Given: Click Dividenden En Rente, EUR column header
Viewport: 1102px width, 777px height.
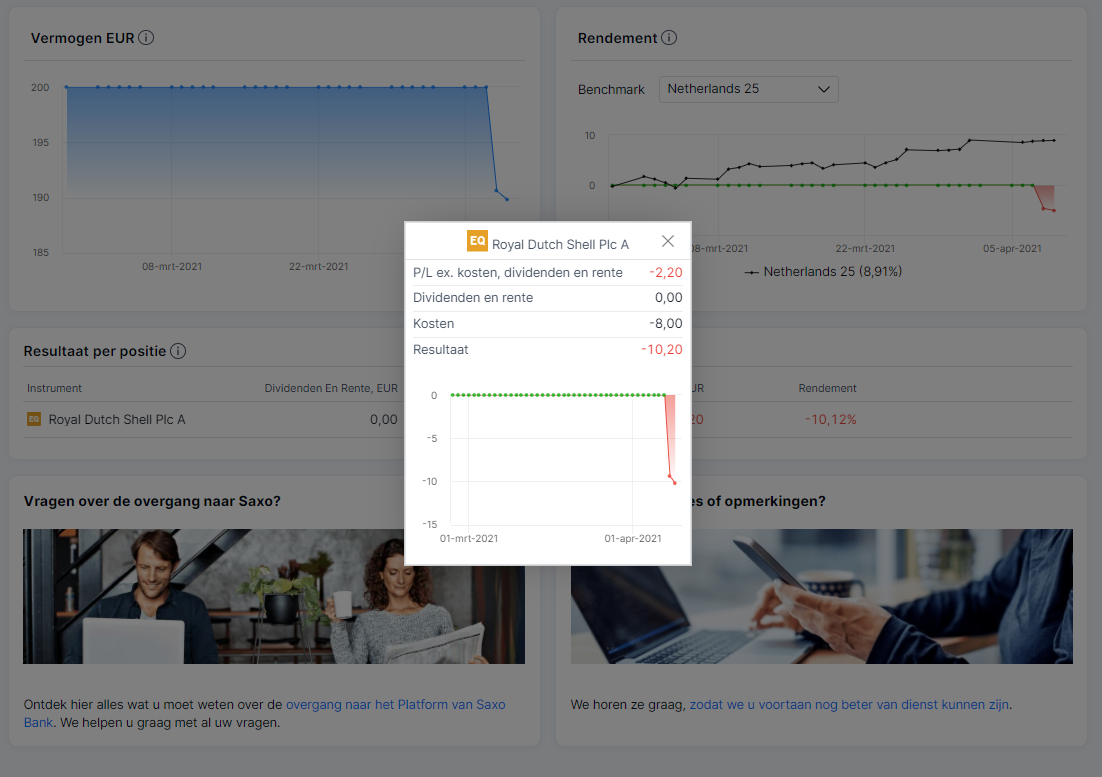Looking at the screenshot, I should [x=331, y=388].
